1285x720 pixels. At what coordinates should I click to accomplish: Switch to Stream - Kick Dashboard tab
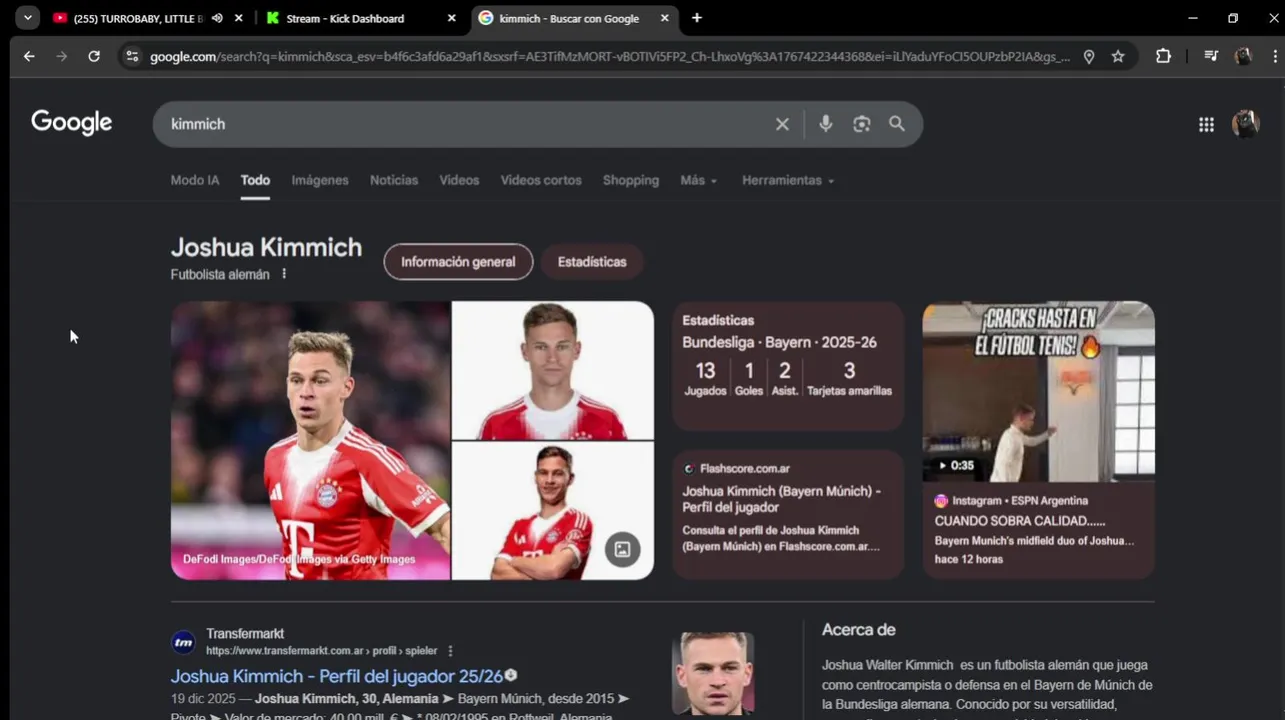[x=345, y=18]
